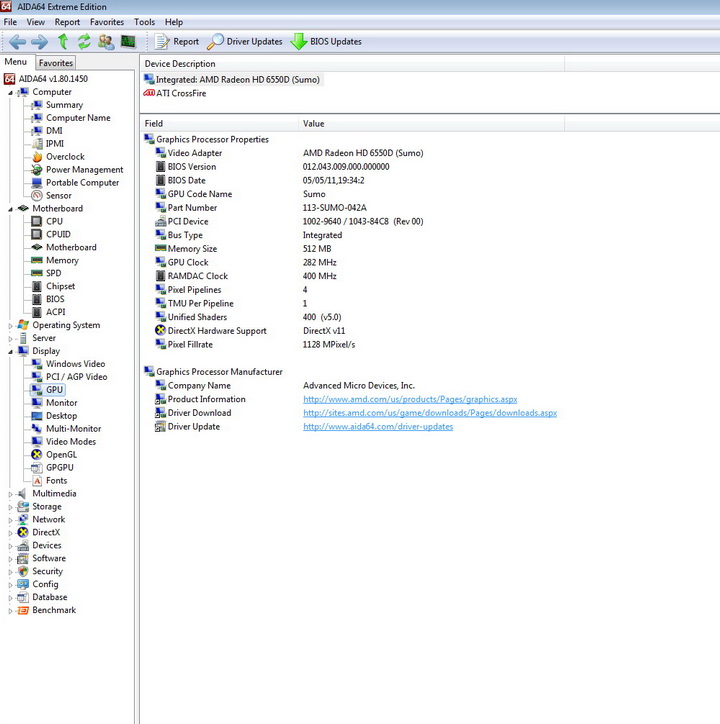The width and height of the screenshot is (720, 724).
Task: Open the AMD driver downloads link
Action: point(430,413)
